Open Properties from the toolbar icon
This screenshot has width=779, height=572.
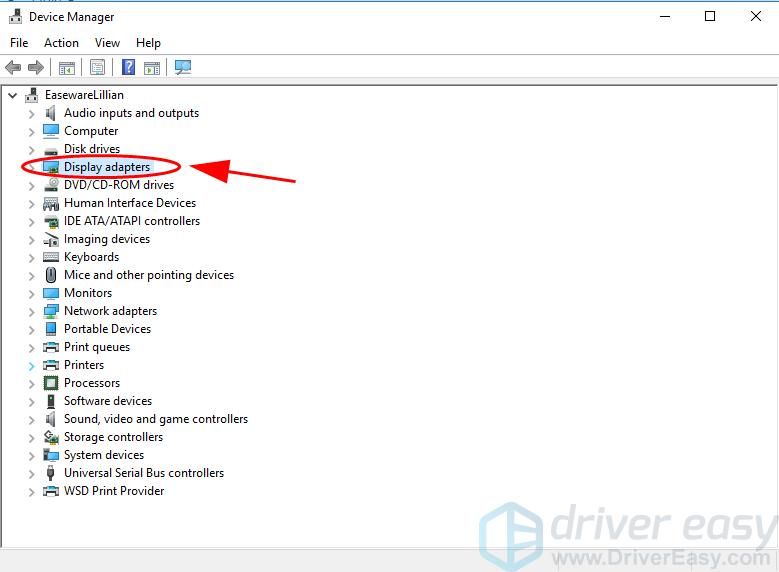coord(97,67)
